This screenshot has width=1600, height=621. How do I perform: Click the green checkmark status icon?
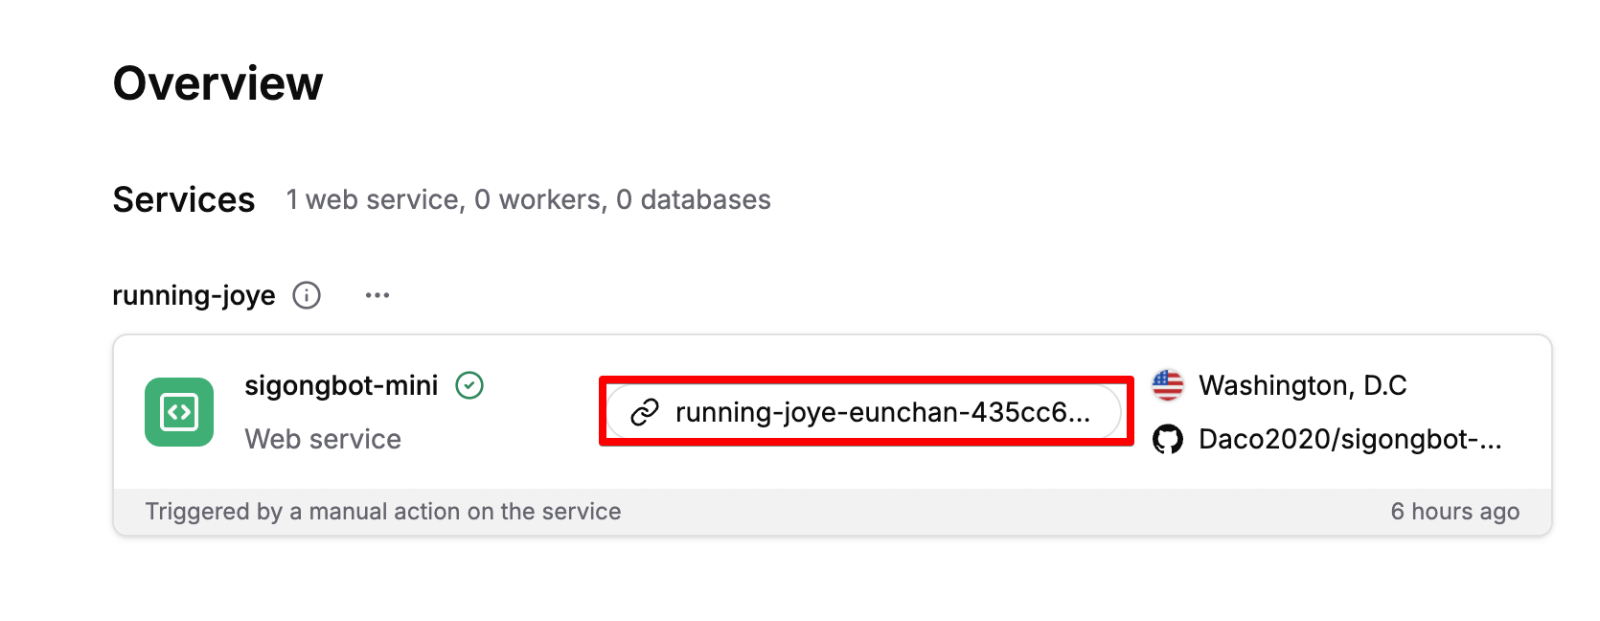[x=469, y=385]
